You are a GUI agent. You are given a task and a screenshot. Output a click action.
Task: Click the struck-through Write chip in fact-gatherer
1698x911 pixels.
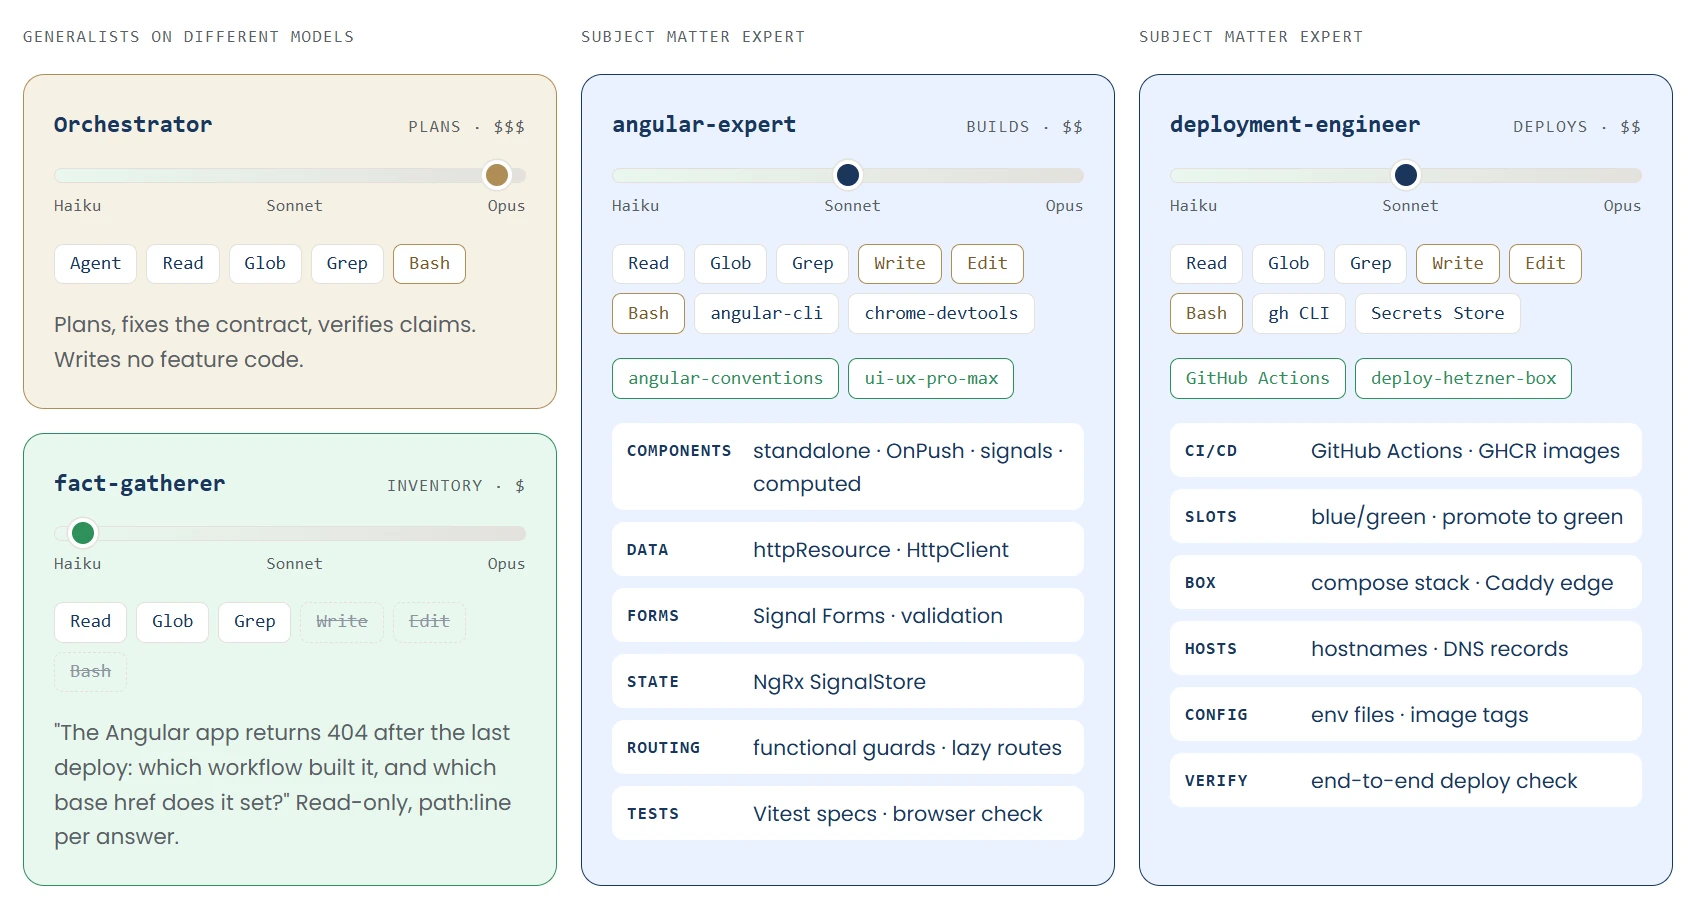click(x=342, y=622)
